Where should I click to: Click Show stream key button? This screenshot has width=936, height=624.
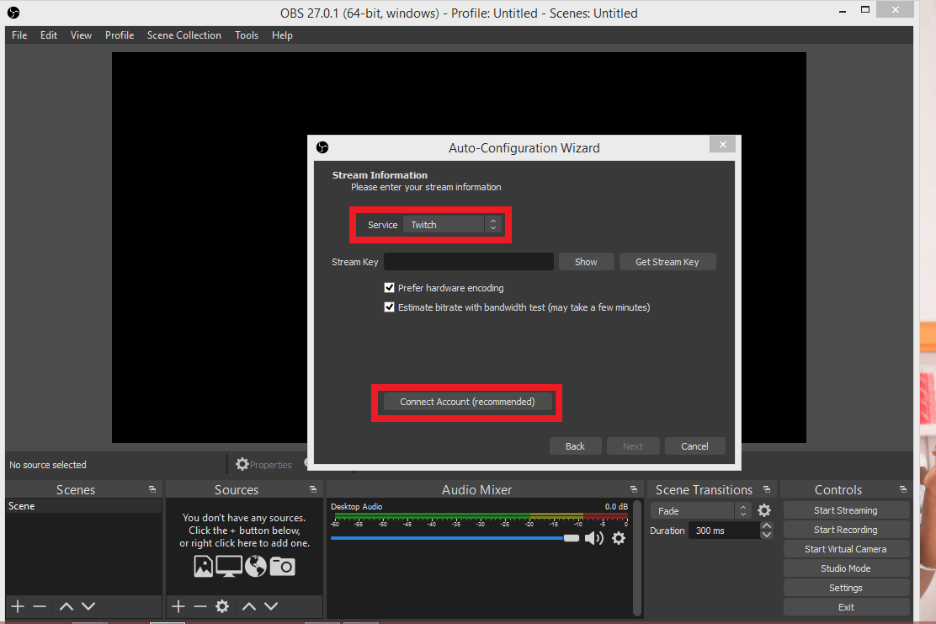tap(586, 262)
